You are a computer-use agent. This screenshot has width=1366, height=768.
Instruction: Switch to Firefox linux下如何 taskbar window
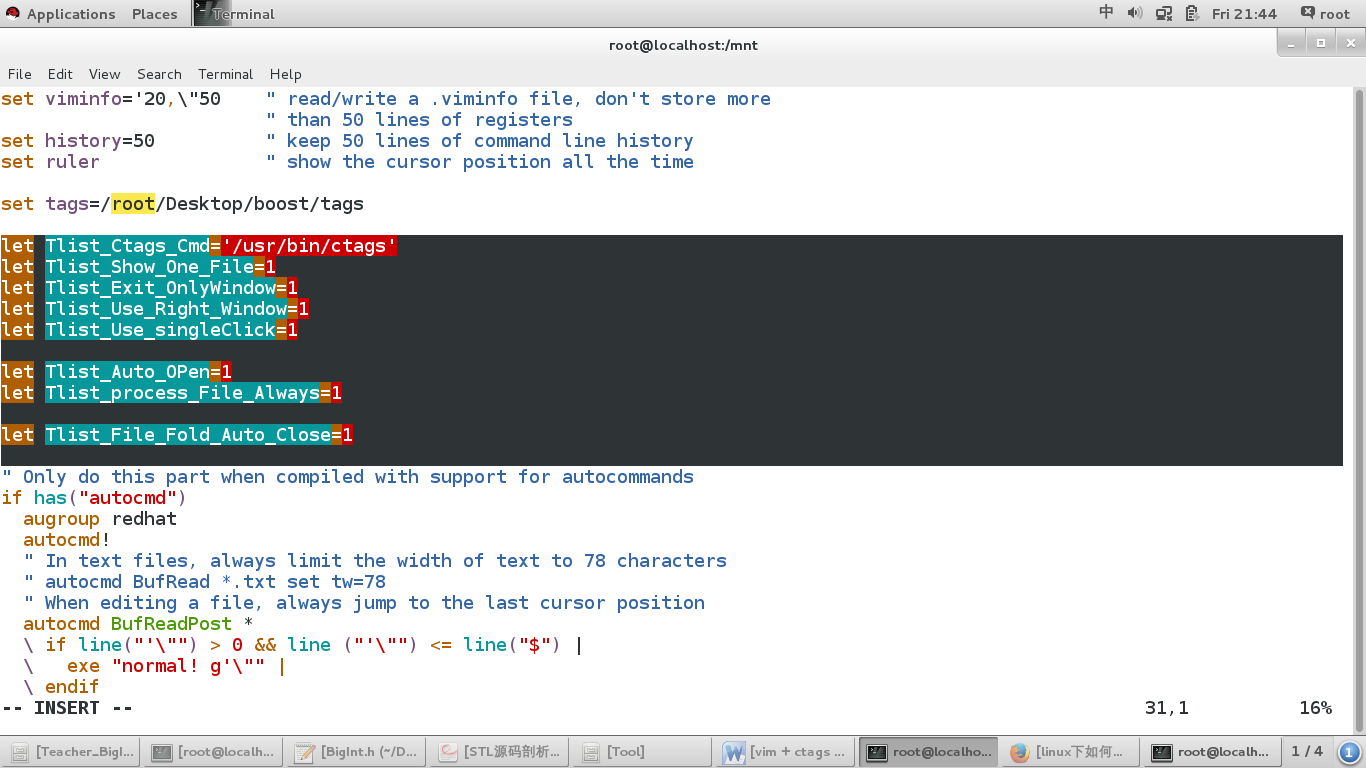1071,752
